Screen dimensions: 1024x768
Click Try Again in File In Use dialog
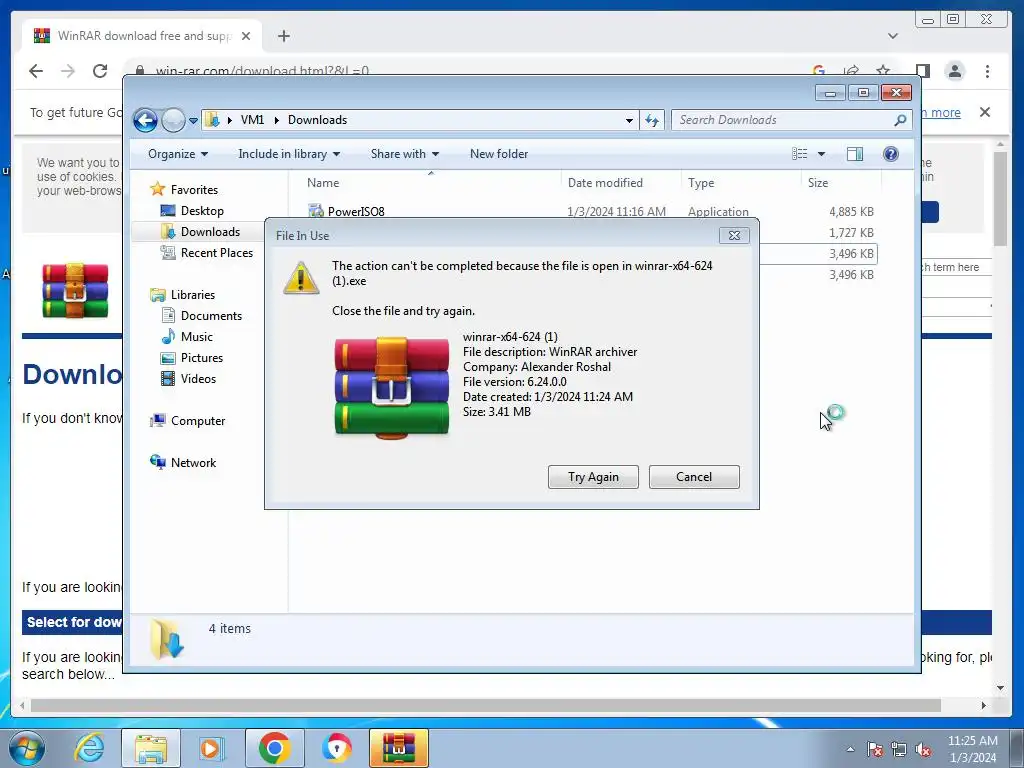click(x=593, y=477)
